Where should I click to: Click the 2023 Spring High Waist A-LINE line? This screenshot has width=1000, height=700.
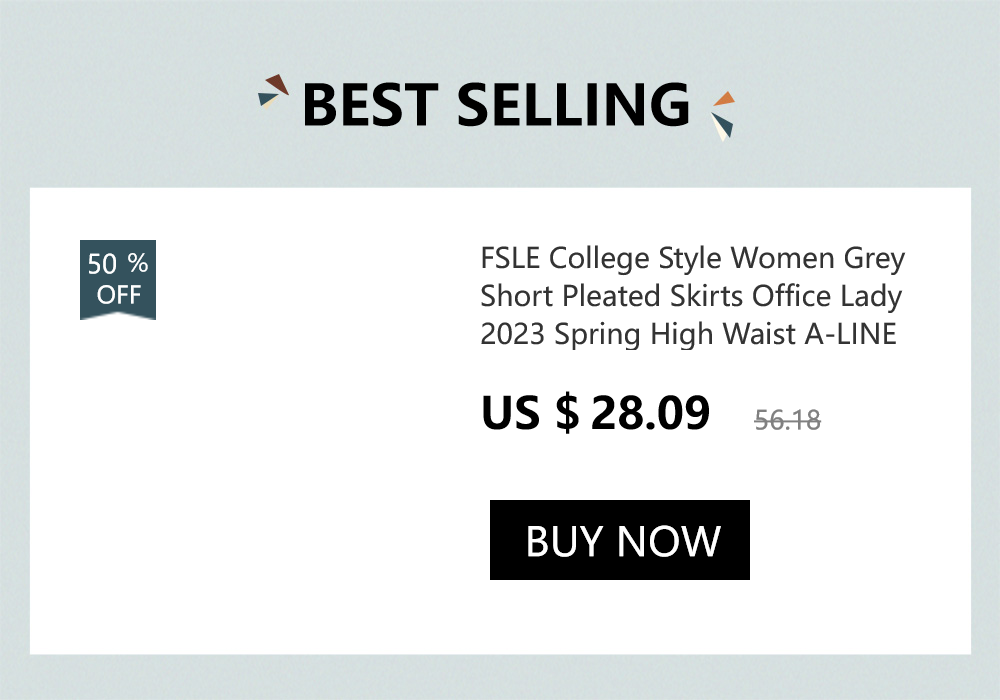point(688,334)
